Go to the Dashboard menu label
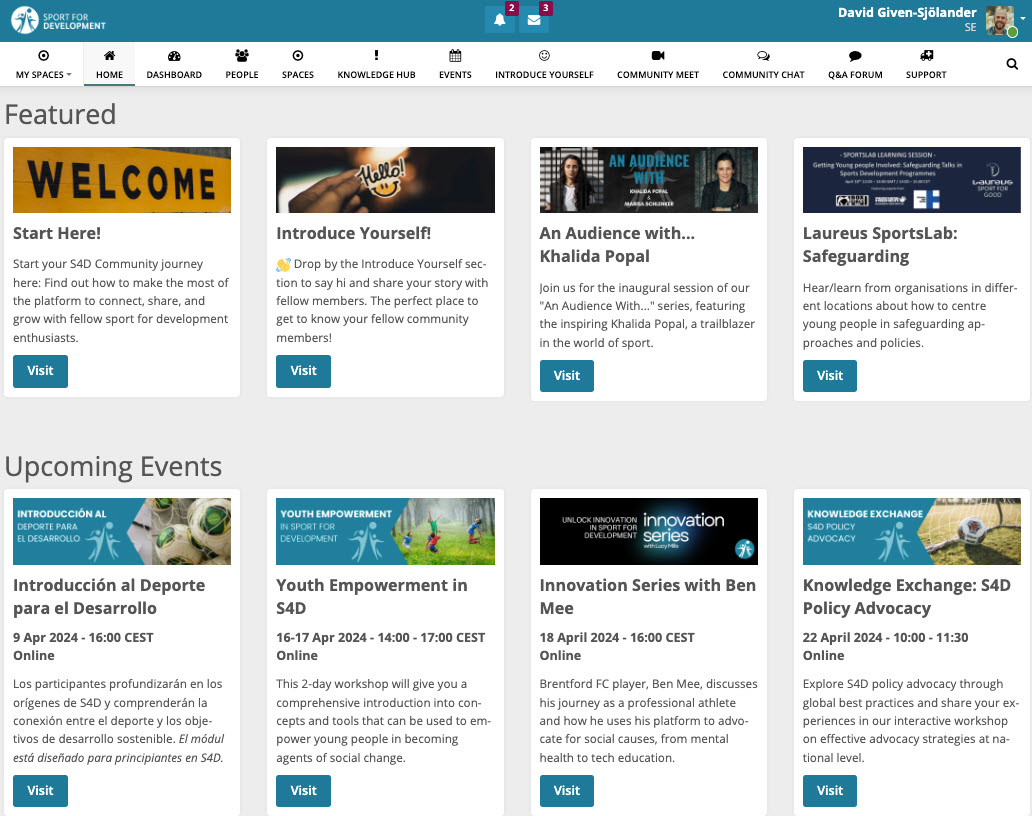The width and height of the screenshot is (1032, 816). 174,75
